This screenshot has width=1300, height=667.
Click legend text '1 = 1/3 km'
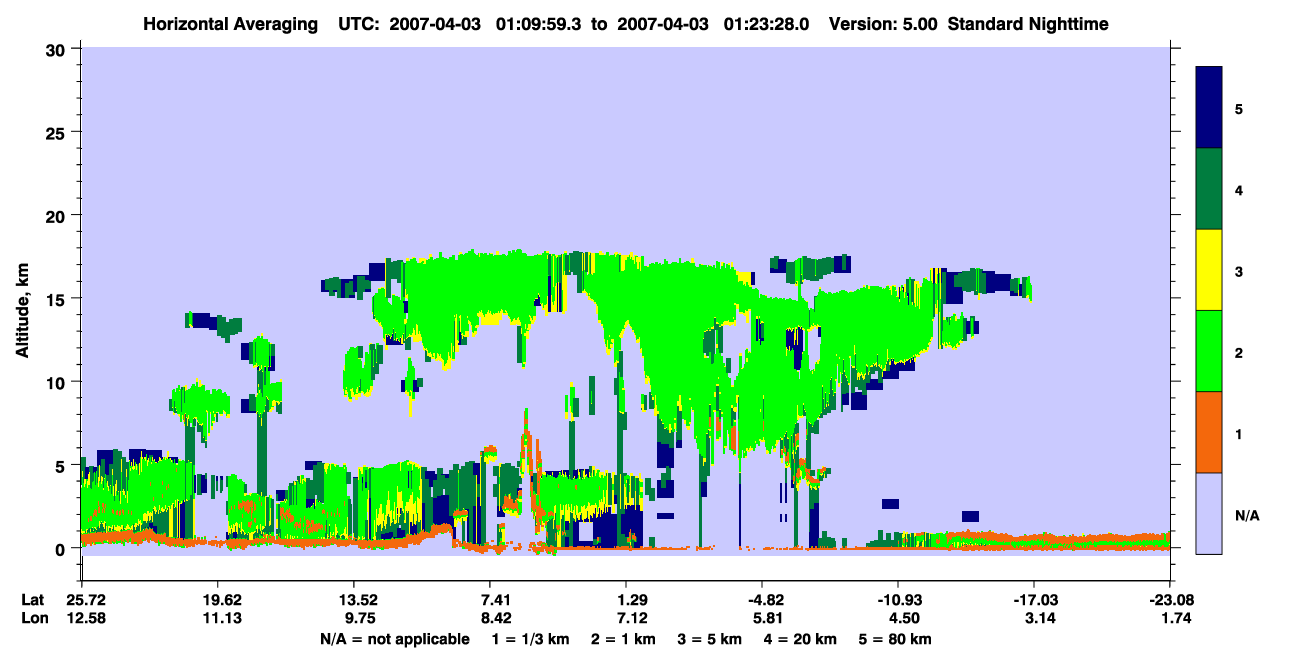click(x=531, y=639)
